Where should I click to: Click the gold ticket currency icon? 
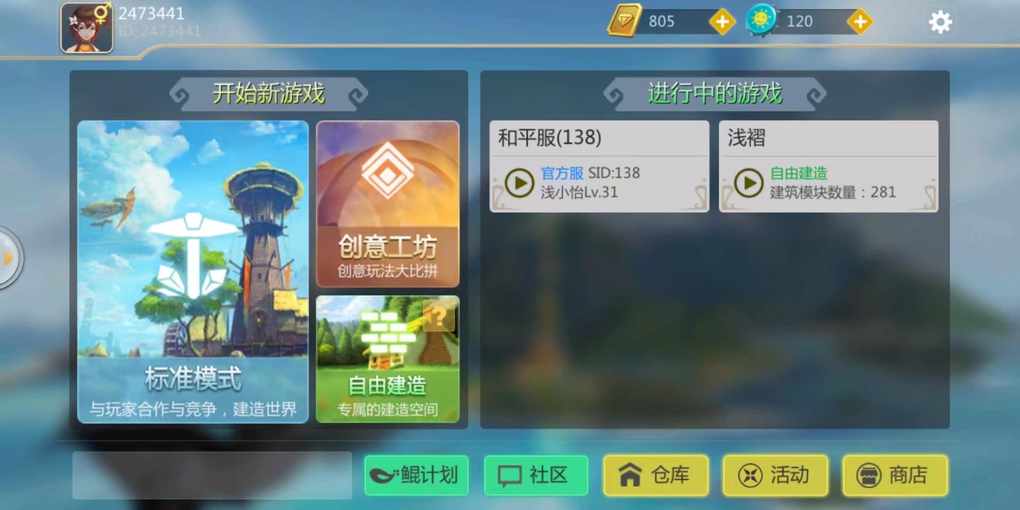pos(624,20)
